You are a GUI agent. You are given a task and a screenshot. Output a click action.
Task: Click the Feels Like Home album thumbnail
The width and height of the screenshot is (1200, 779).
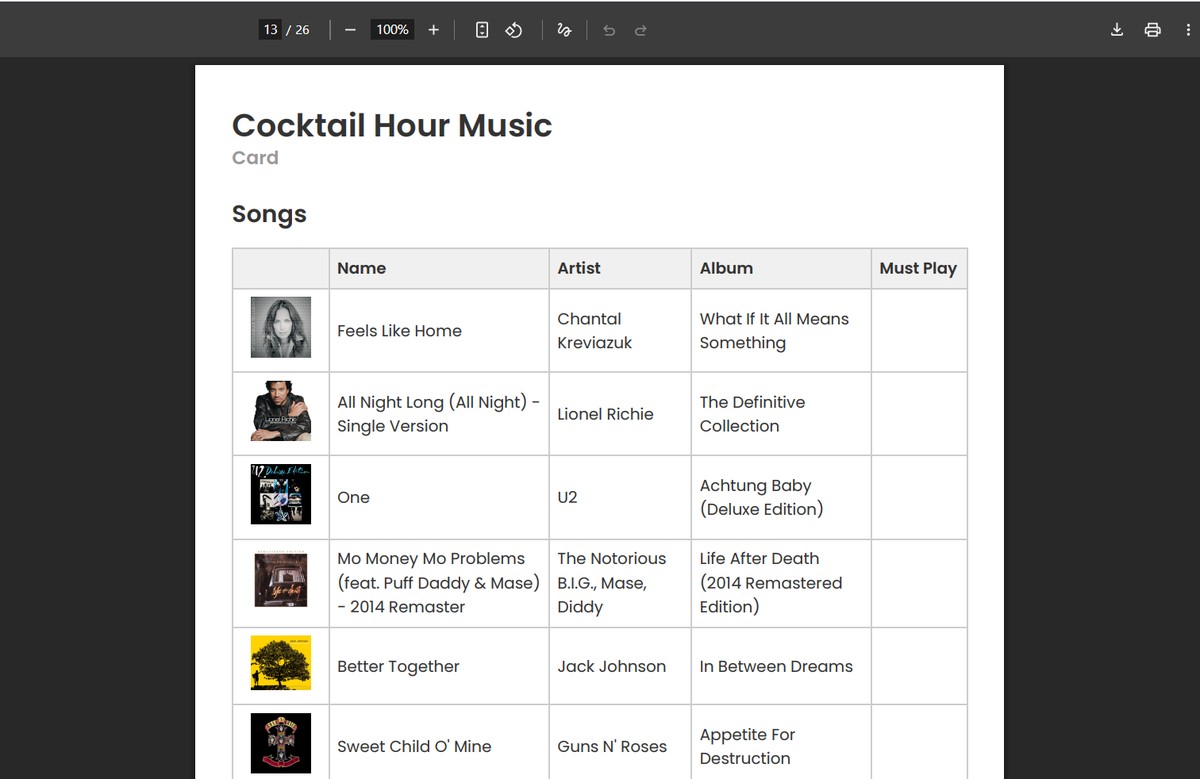pyautogui.click(x=281, y=327)
